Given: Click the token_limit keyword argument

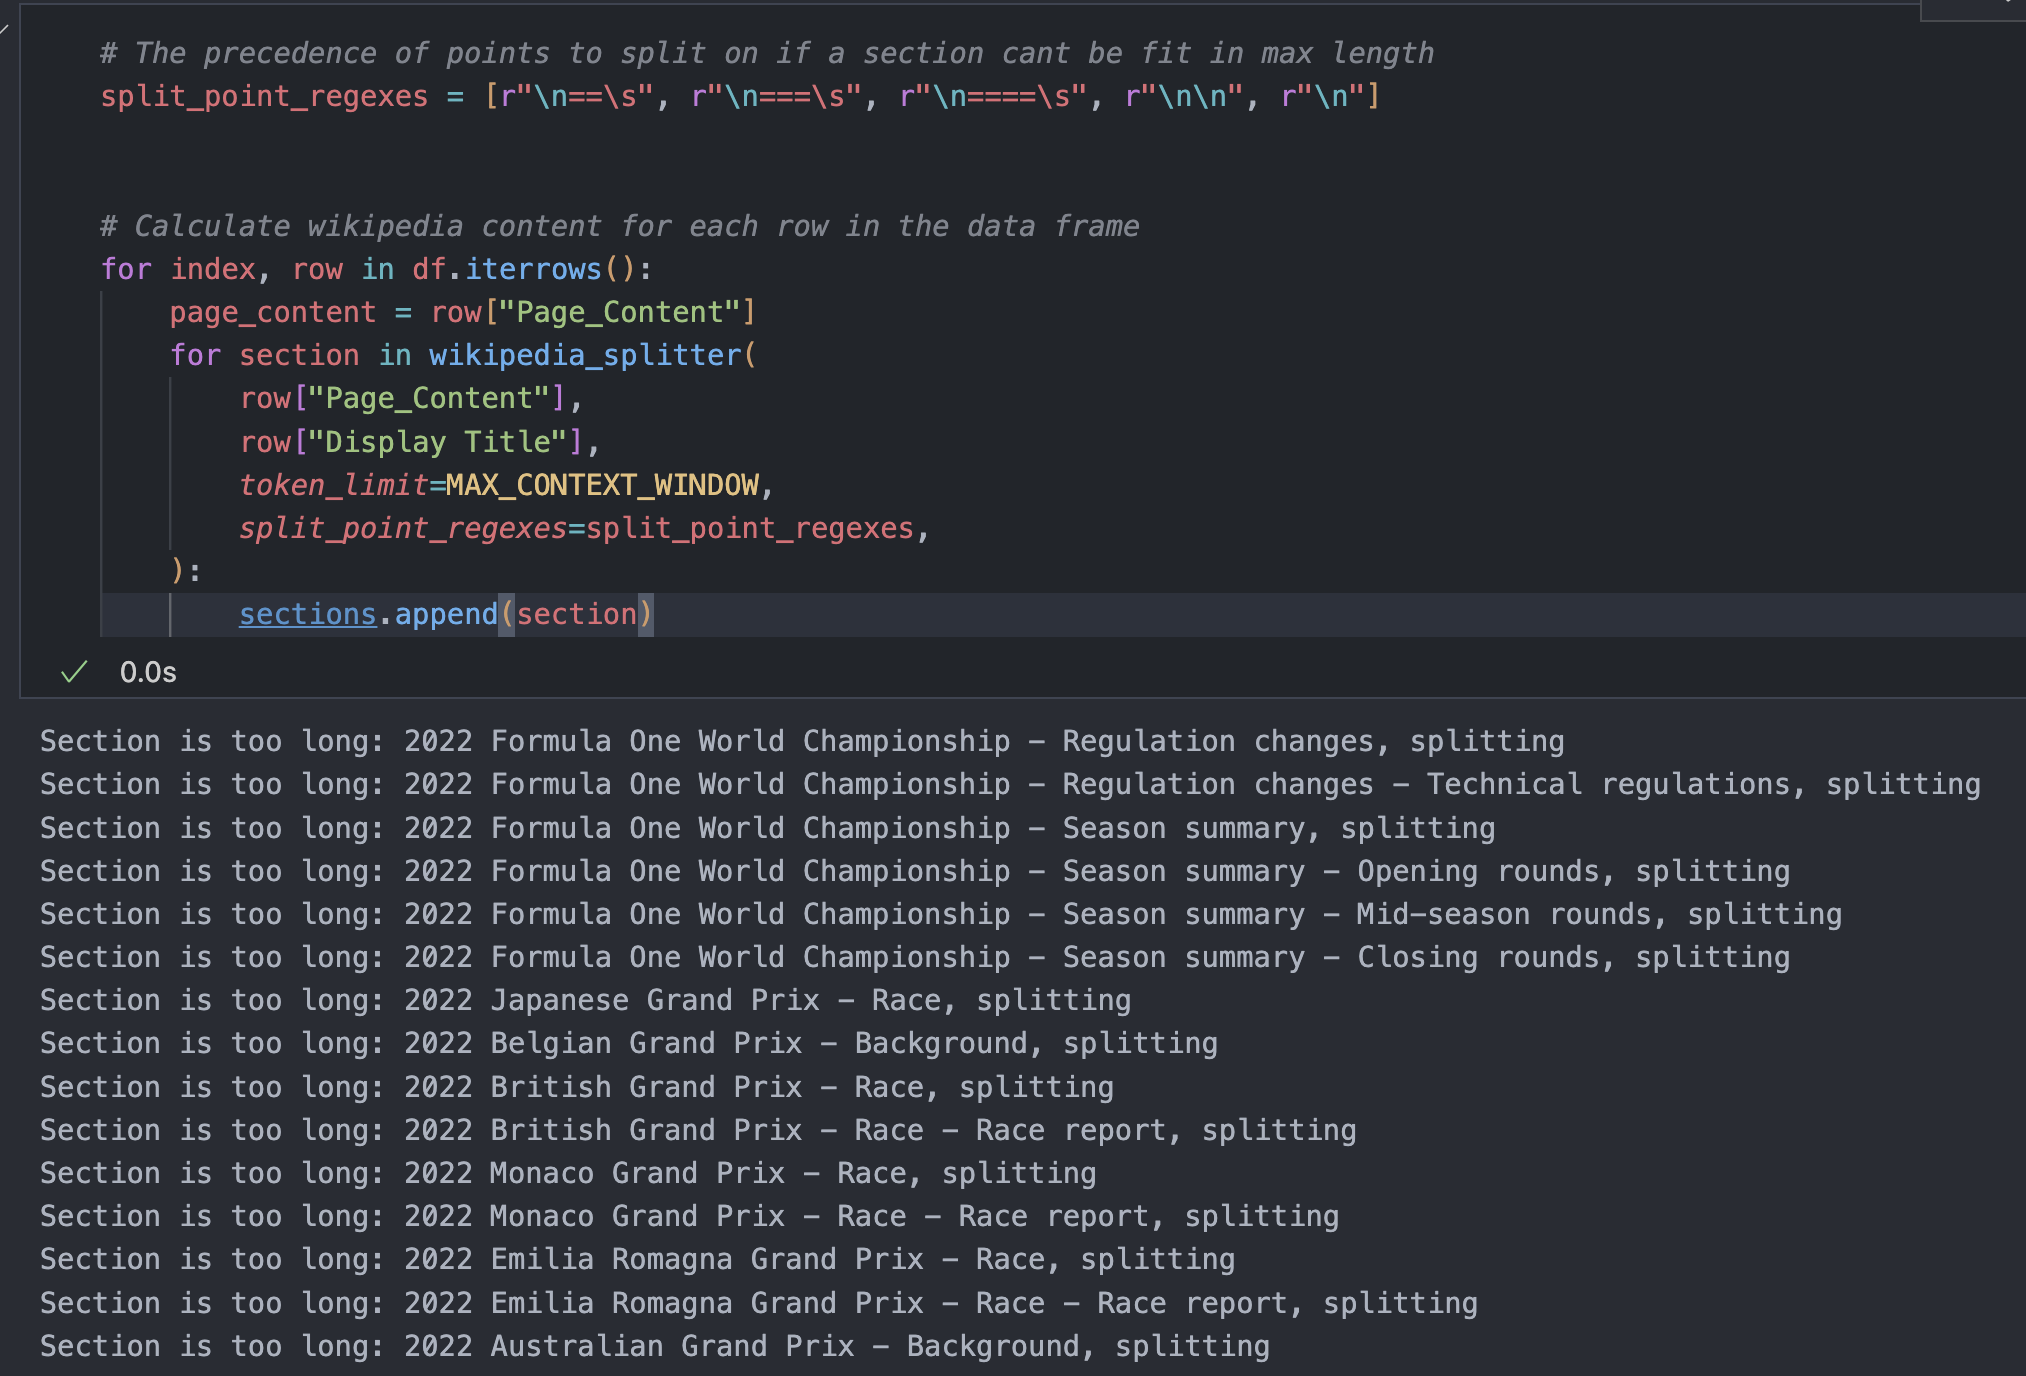Looking at the screenshot, I should [333, 485].
